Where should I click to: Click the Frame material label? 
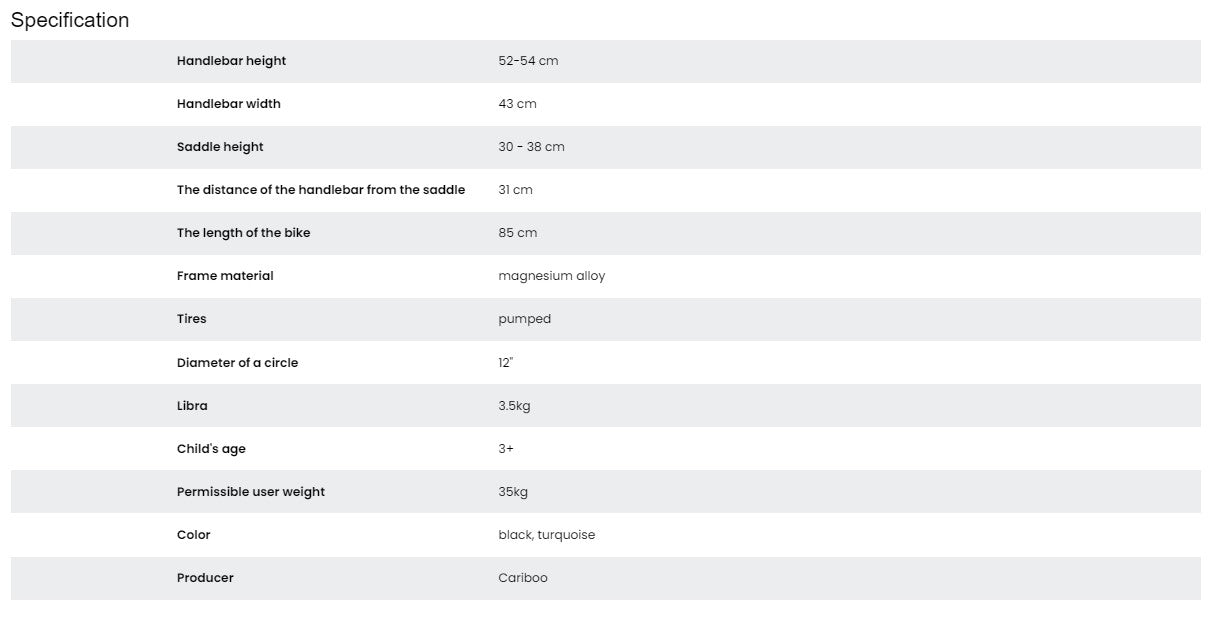225,276
